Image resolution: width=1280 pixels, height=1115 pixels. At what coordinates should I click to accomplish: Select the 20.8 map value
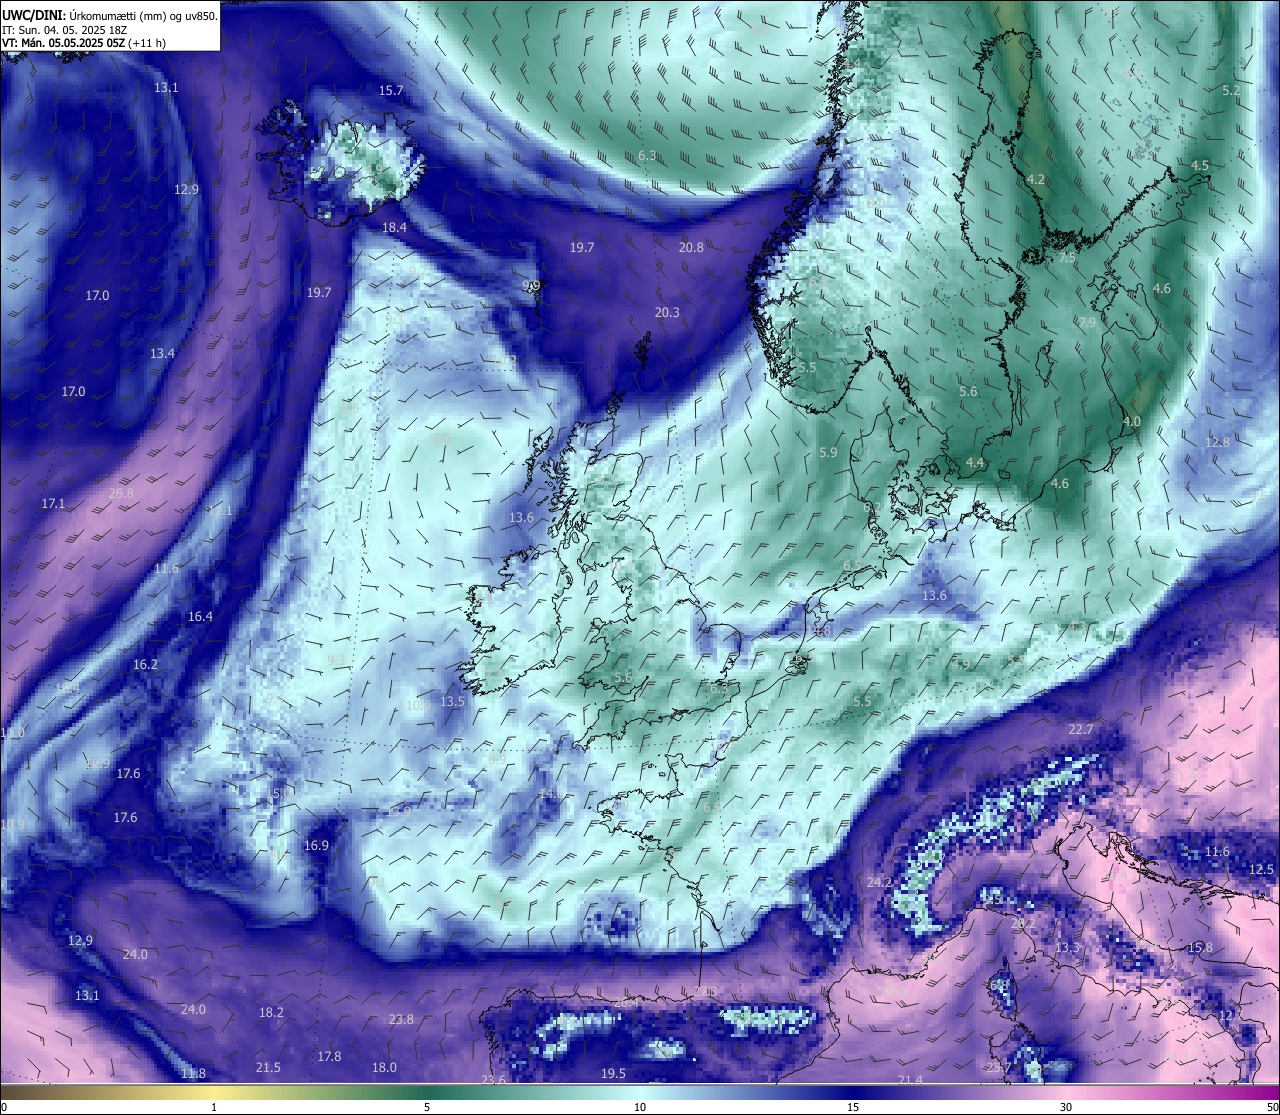[691, 247]
